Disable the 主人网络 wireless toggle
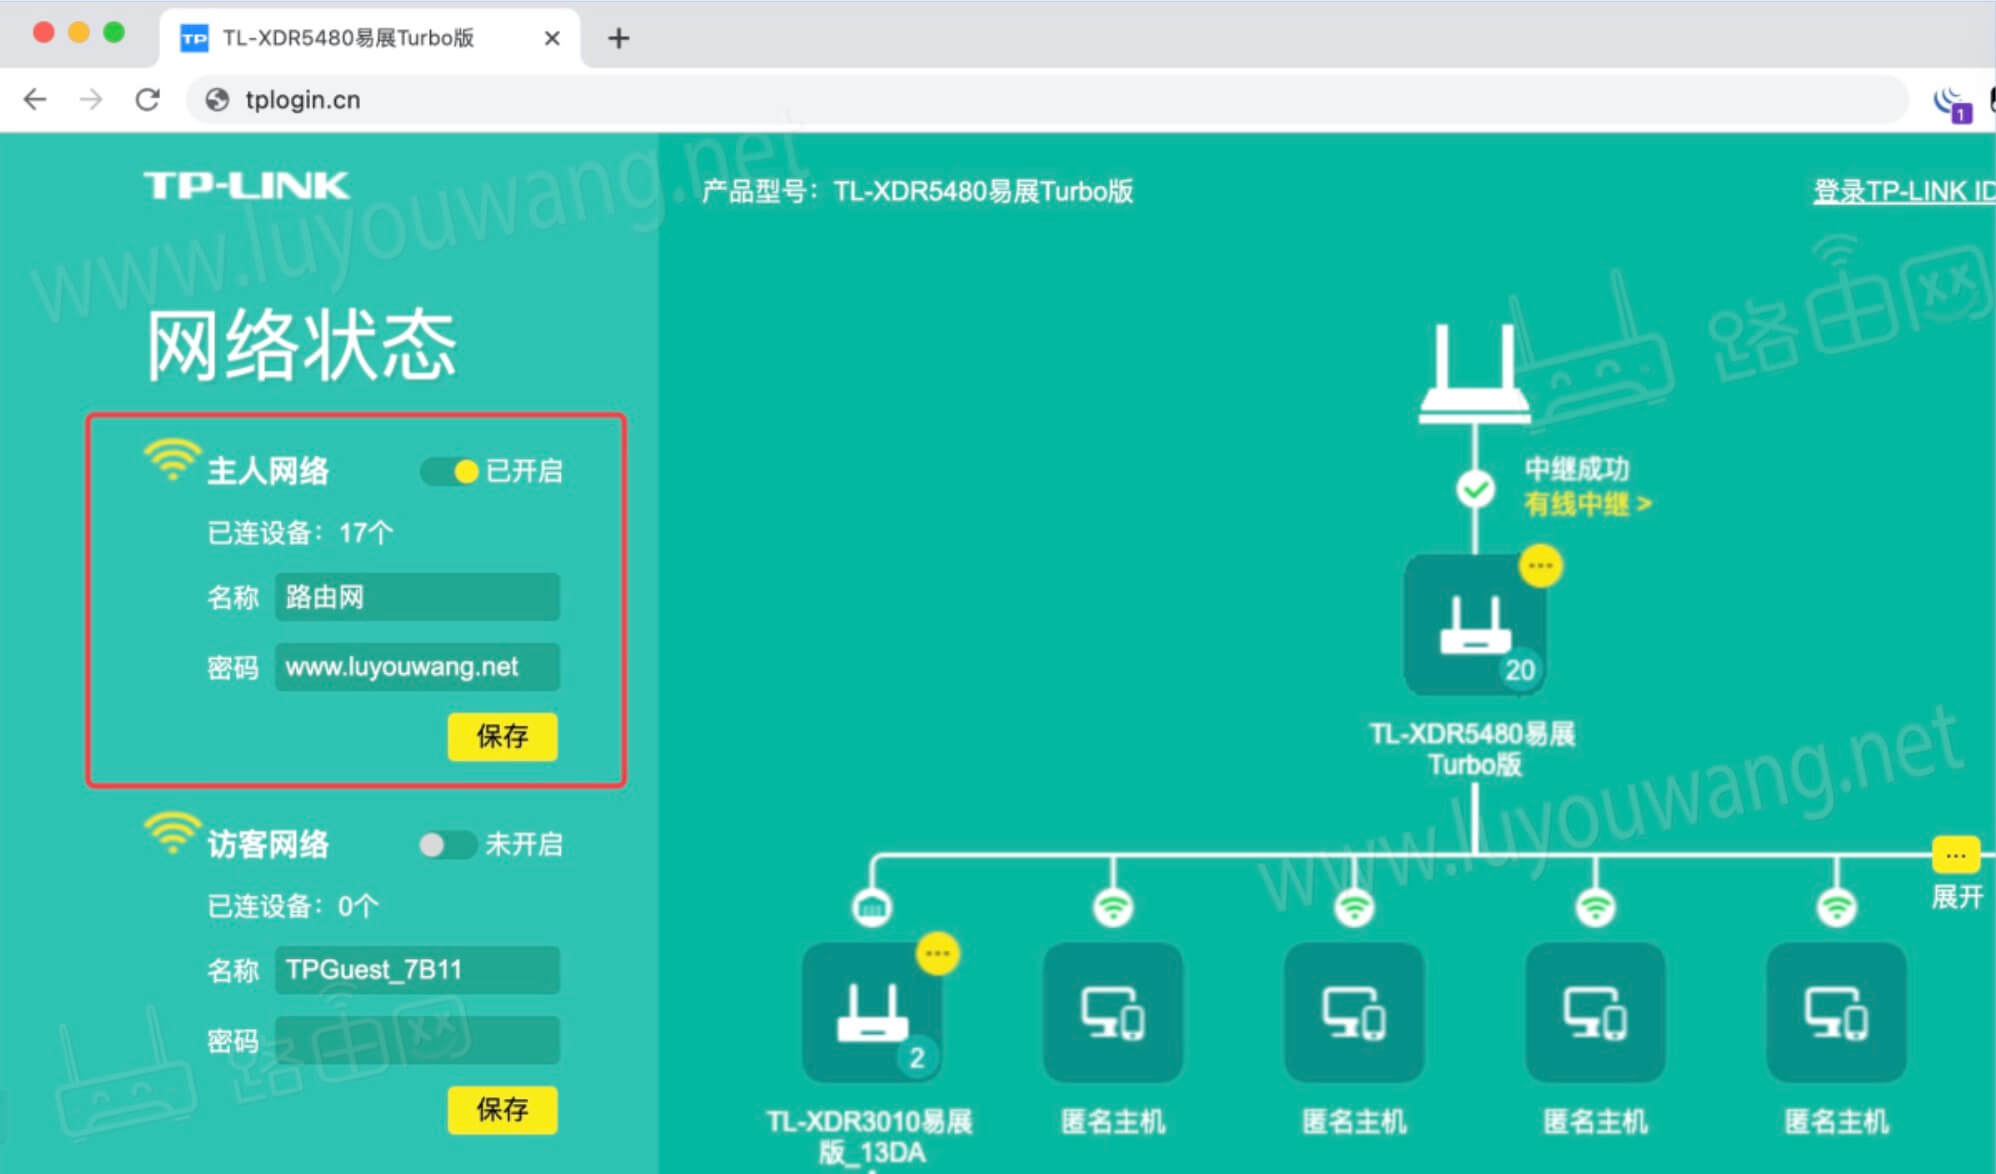1996x1174 pixels. coord(449,470)
